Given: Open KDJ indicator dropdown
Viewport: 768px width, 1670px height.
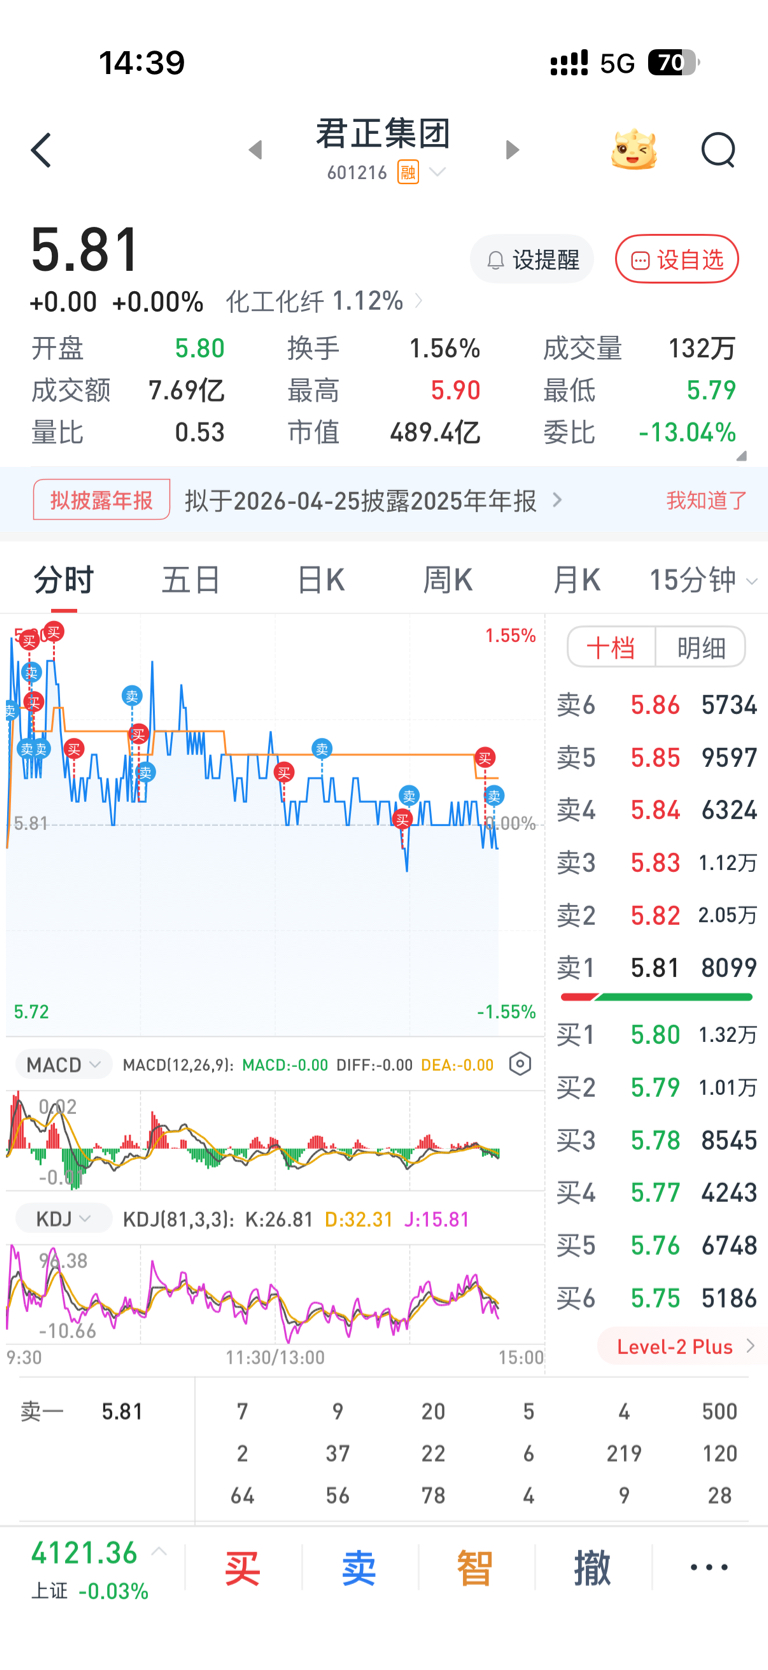Looking at the screenshot, I should (x=63, y=1219).
